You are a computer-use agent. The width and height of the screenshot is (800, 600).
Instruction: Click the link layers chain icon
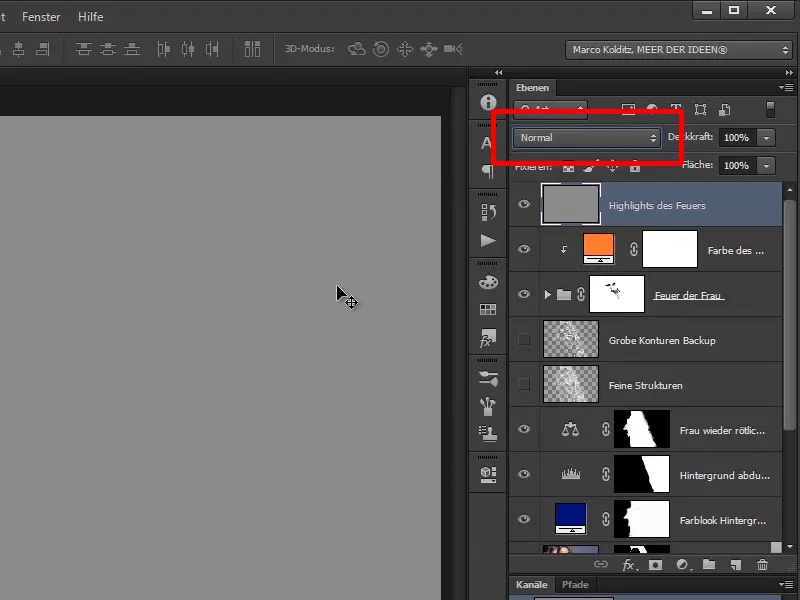[601, 564]
